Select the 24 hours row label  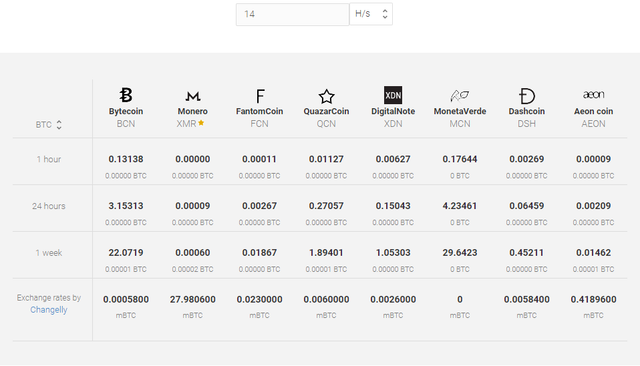click(x=49, y=206)
